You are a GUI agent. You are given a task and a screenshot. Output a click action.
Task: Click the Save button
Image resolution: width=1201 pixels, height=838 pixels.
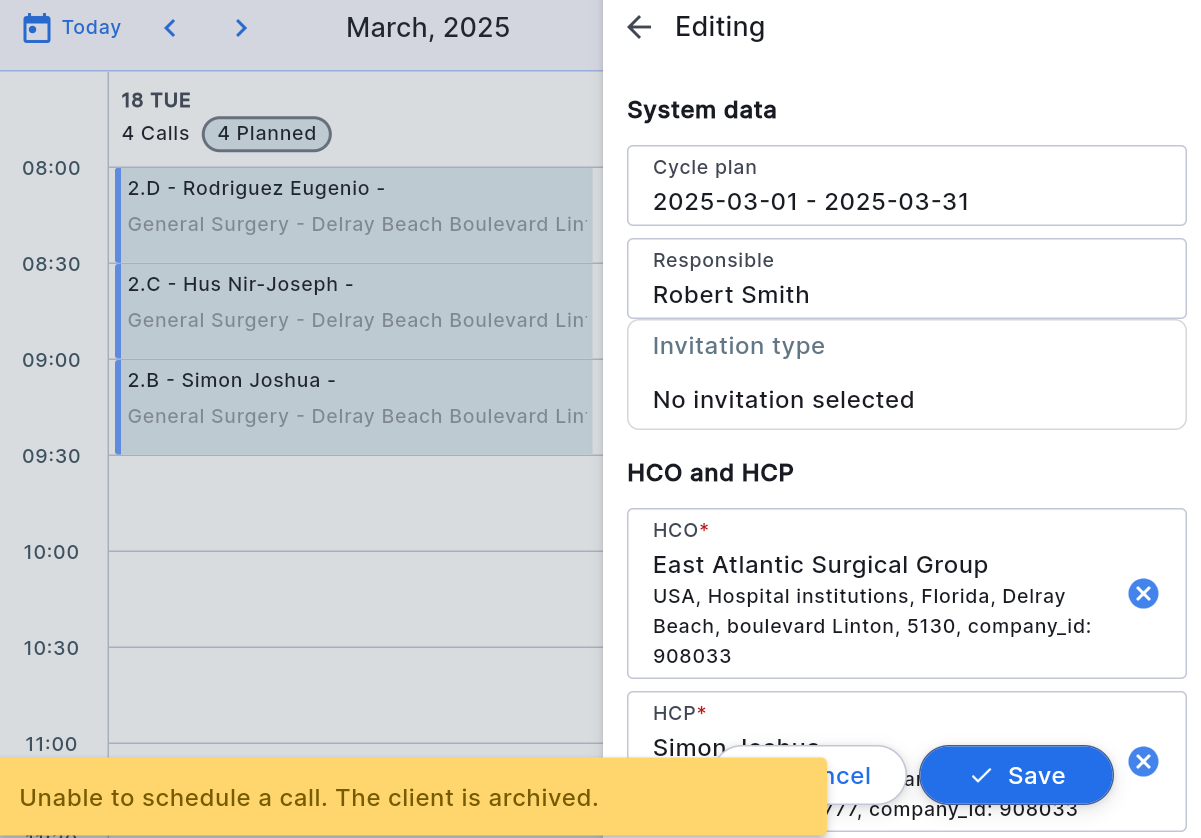(1016, 776)
